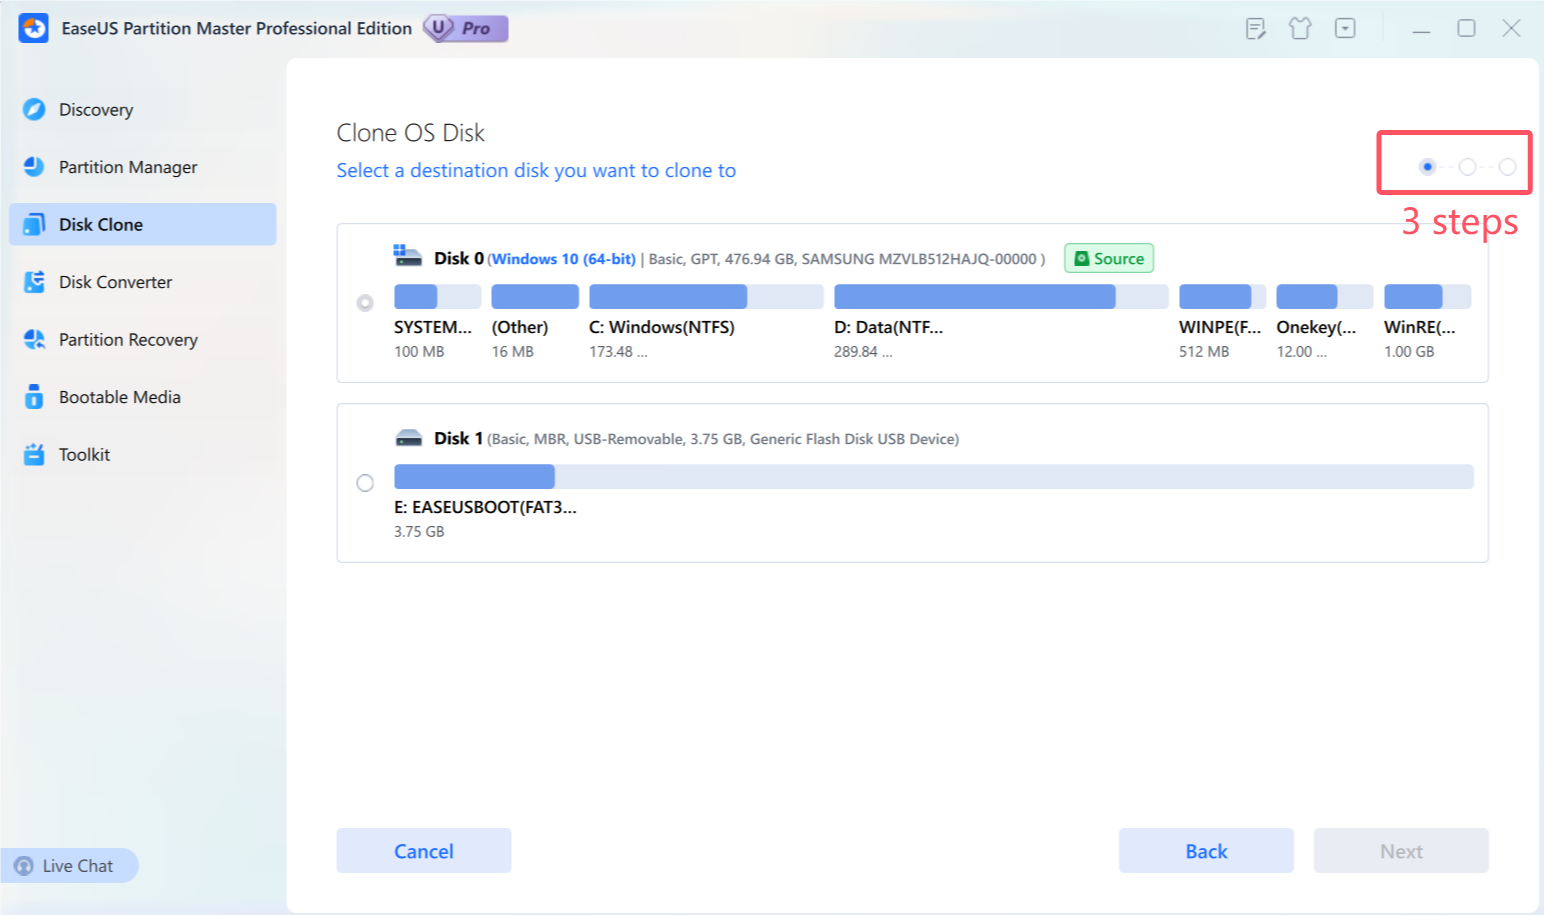Click the 'Windows 10 (64-bit)' label
1544x915 pixels.
pyautogui.click(x=564, y=259)
